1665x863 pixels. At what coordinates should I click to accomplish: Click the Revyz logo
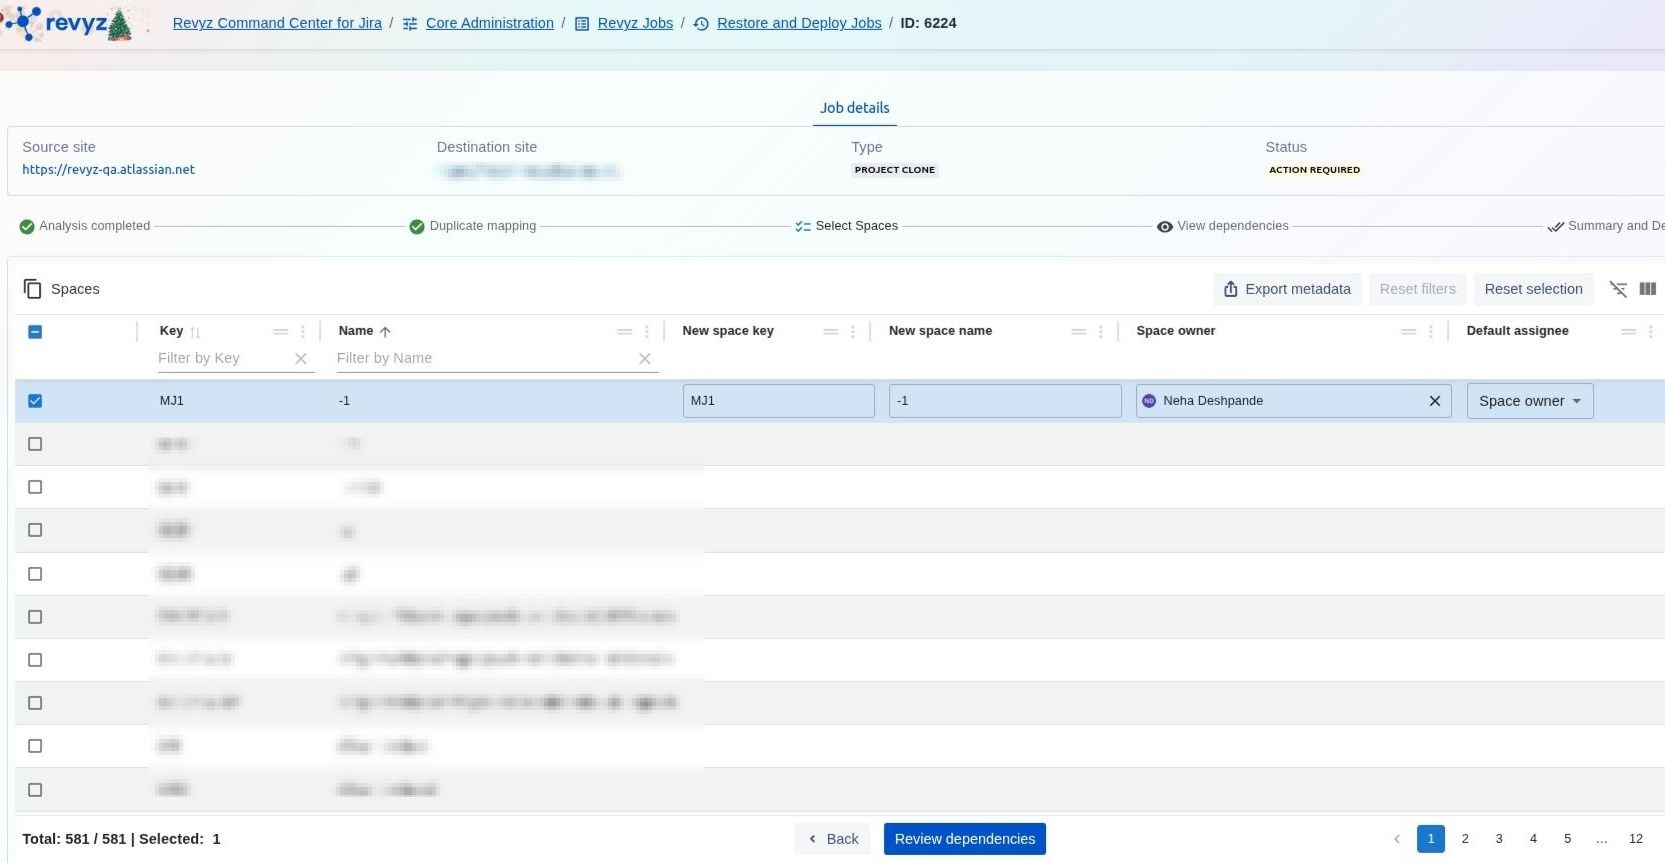pos(70,24)
